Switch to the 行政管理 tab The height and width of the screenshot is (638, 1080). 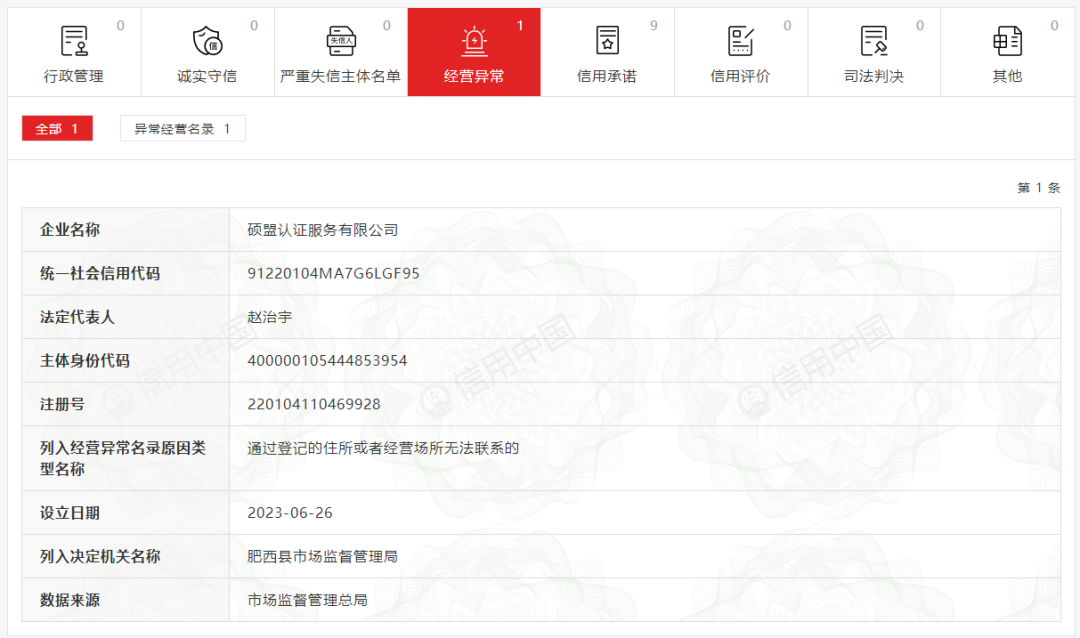[75, 52]
